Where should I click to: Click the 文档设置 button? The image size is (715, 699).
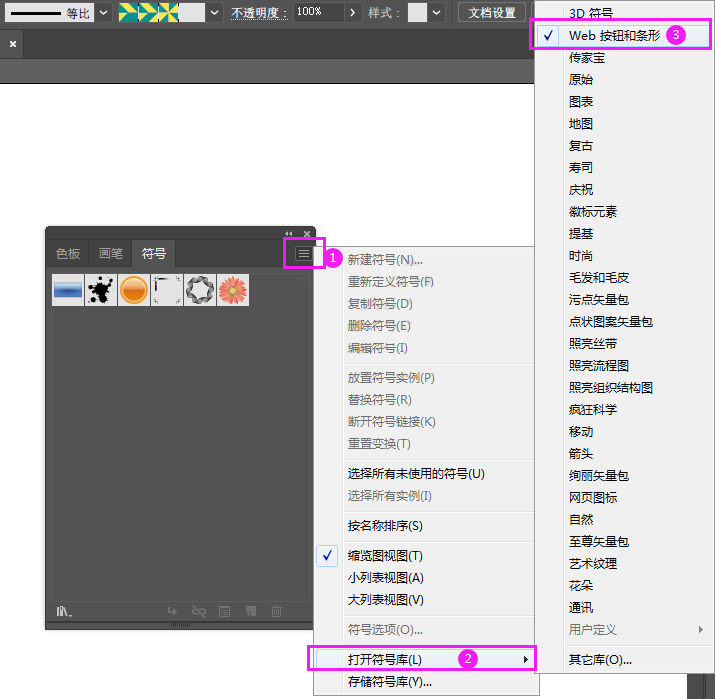click(x=492, y=13)
